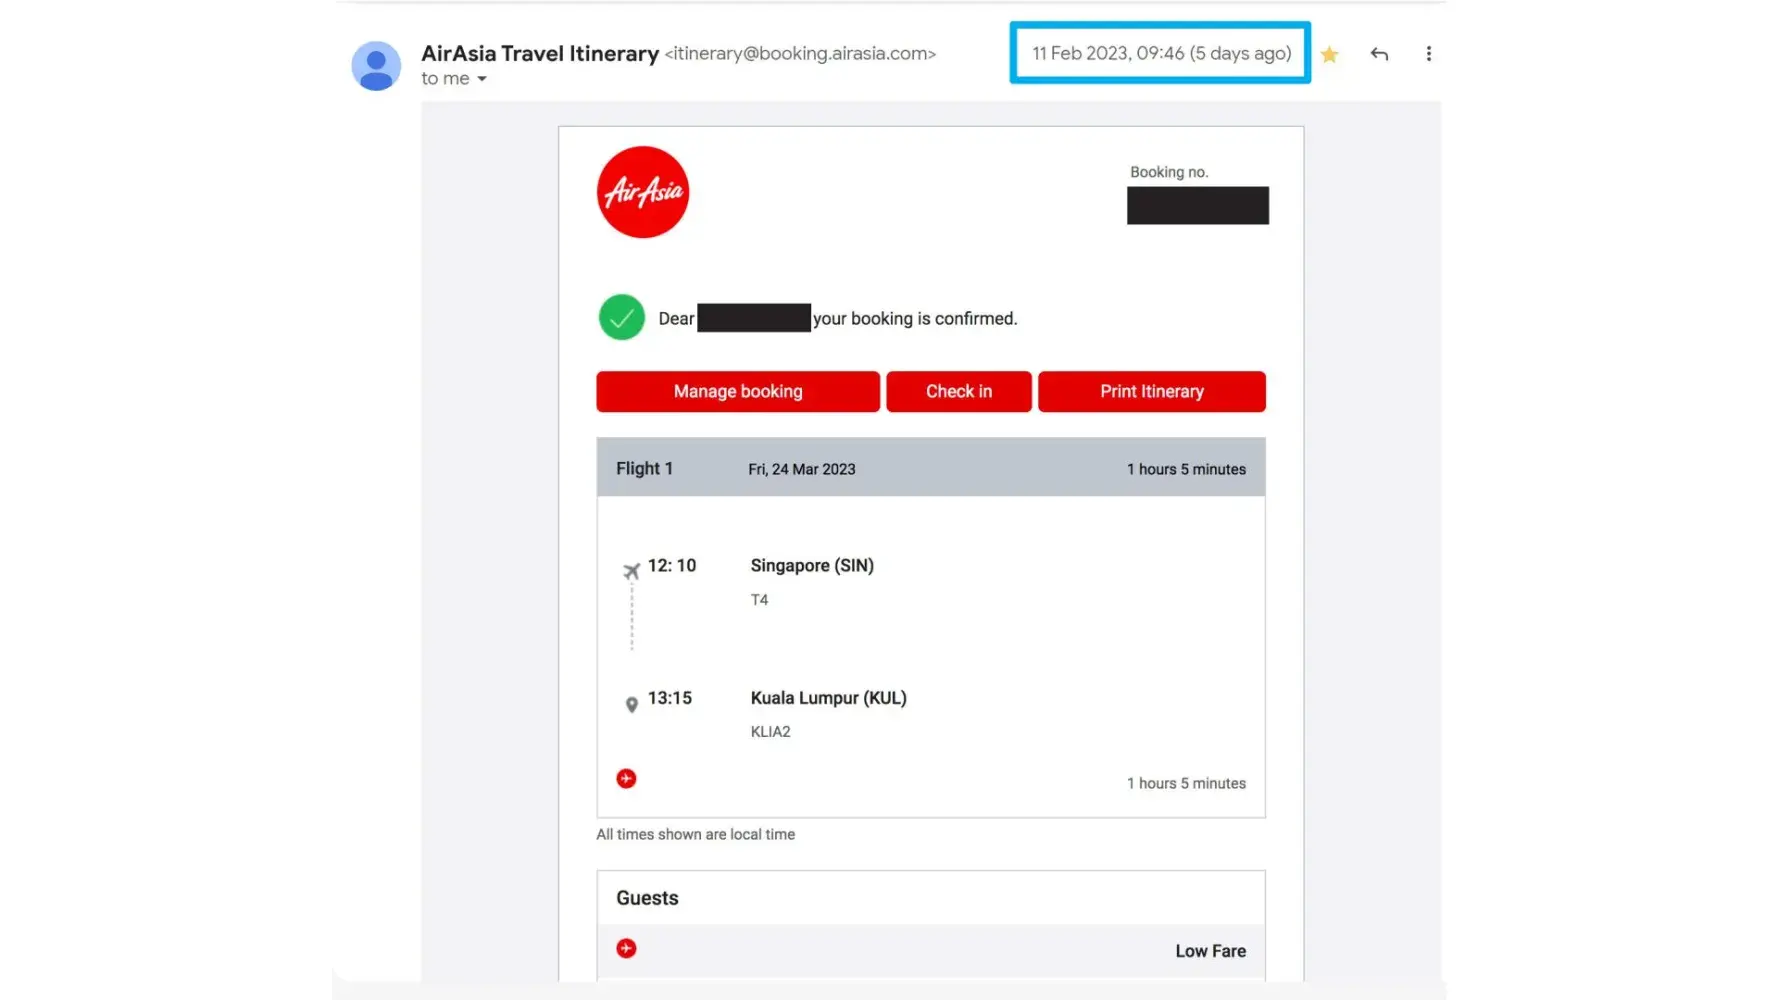Reply to the email using the arrow icon
This screenshot has height=1000, width=1778.
click(1379, 54)
